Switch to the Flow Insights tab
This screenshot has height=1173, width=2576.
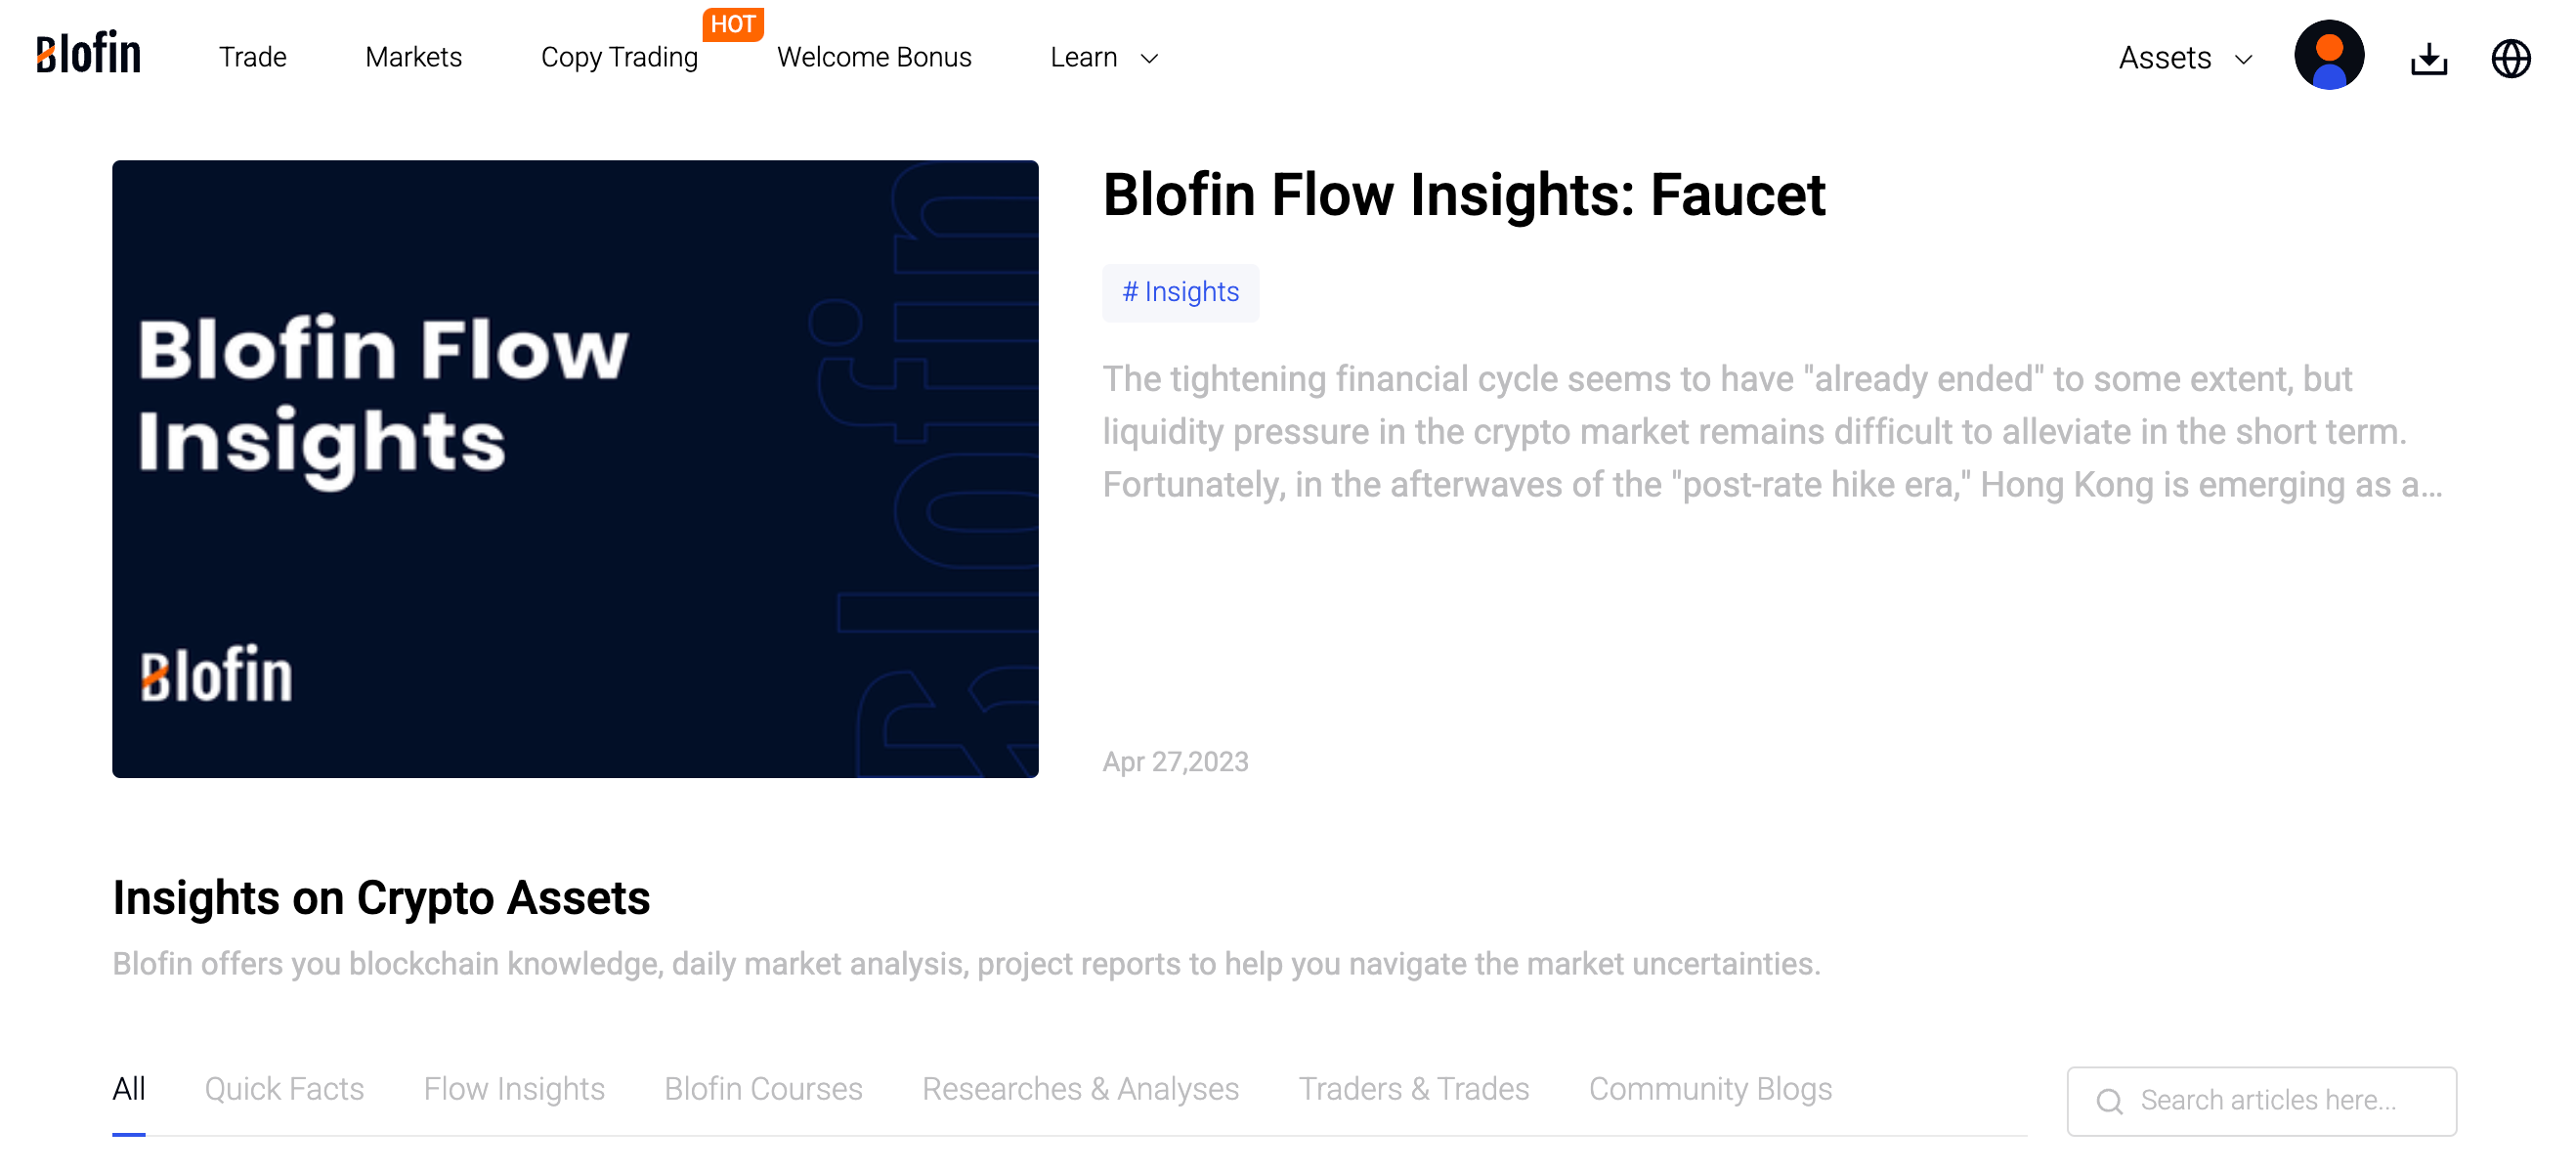[x=514, y=1089]
